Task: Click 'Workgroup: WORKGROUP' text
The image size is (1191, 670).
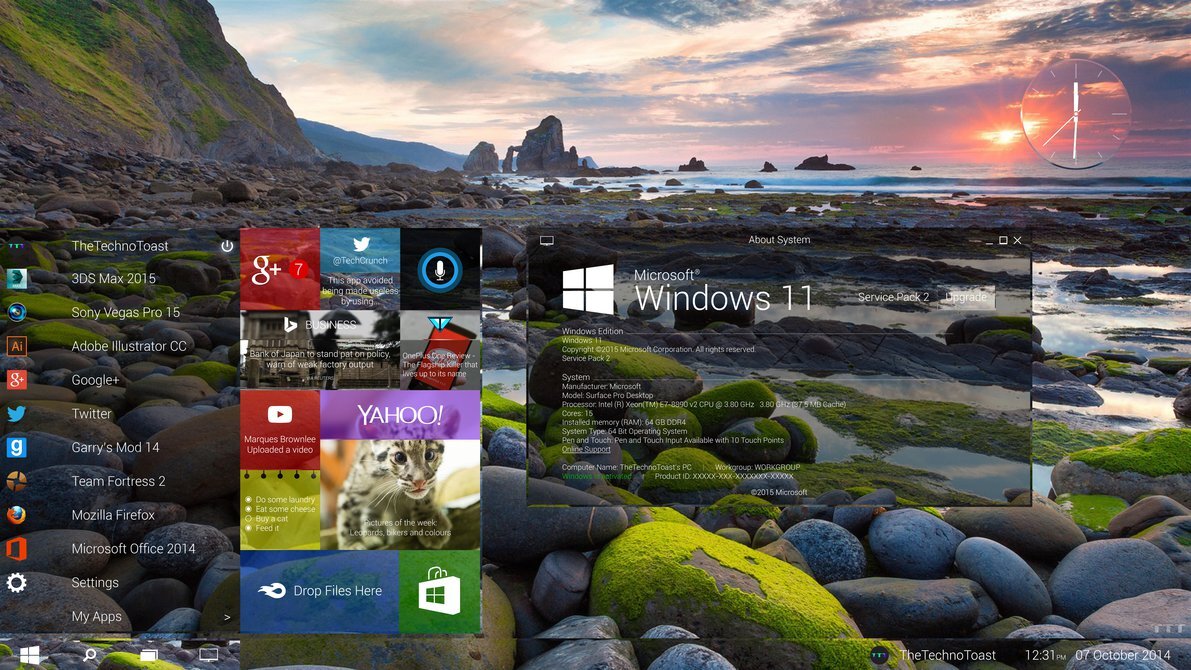Action: [757, 467]
